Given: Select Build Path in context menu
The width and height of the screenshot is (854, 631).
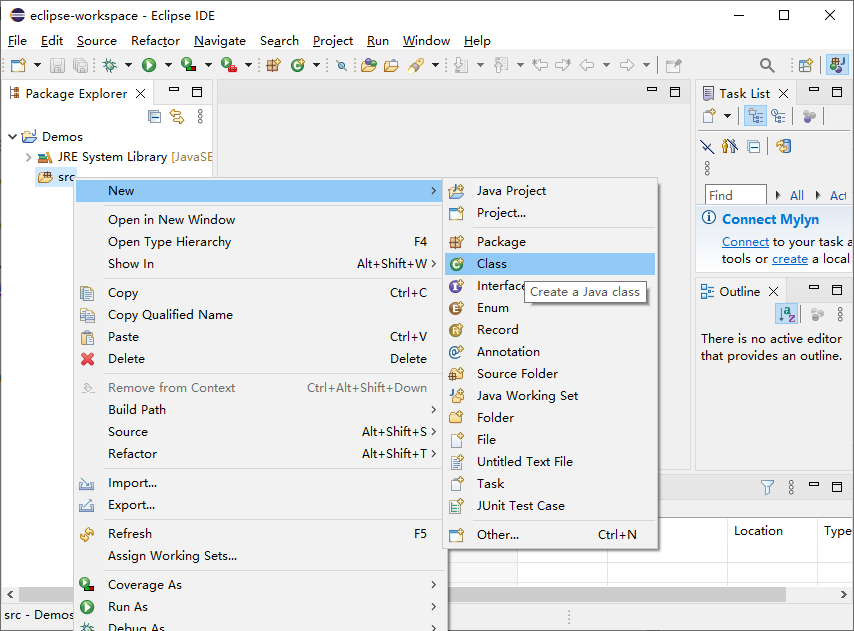Looking at the screenshot, I should tap(259, 410).
